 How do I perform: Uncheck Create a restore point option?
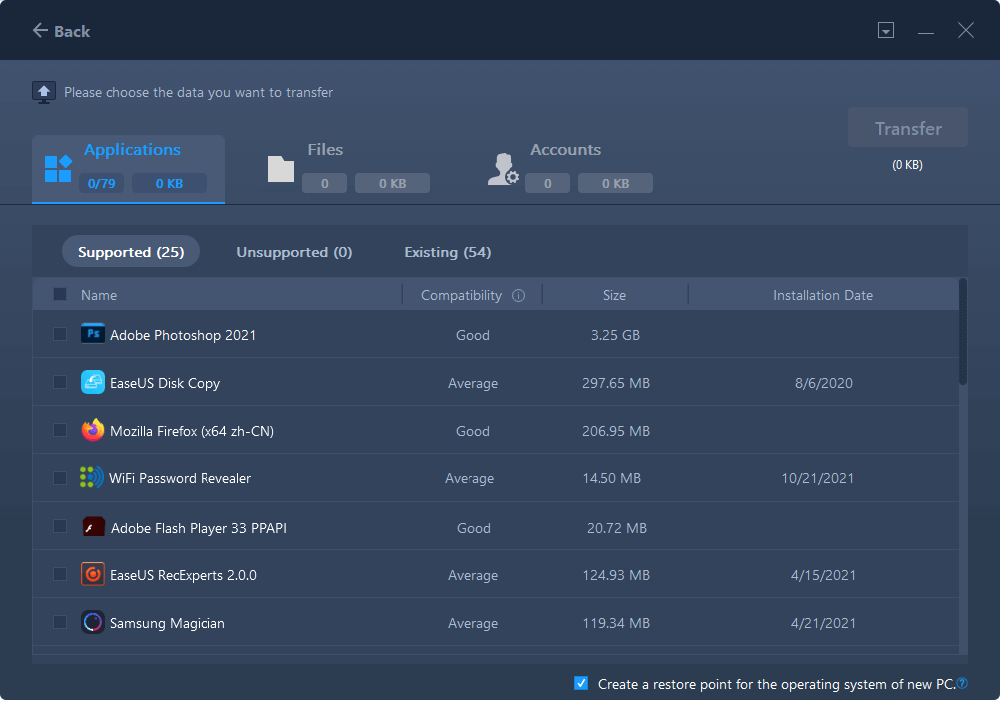[581, 684]
